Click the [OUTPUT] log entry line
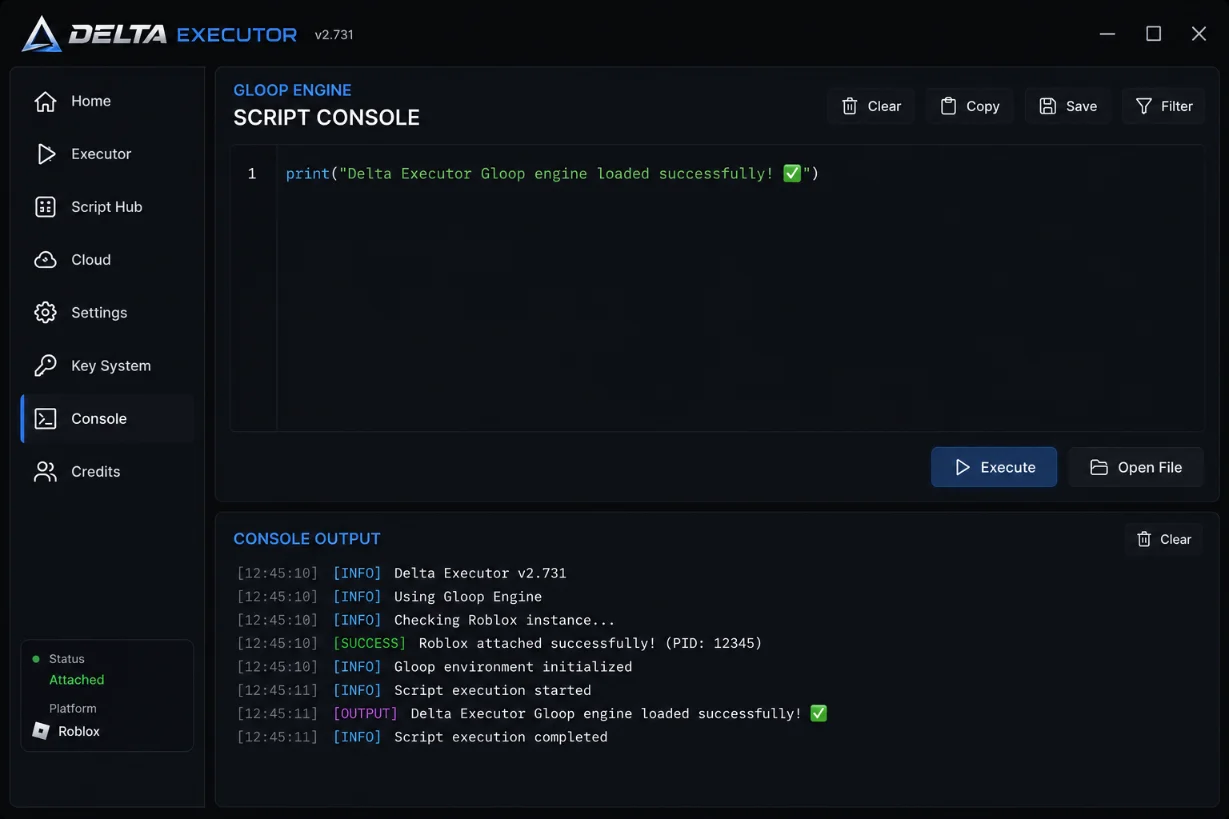 pyautogui.click(x=532, y=713)
